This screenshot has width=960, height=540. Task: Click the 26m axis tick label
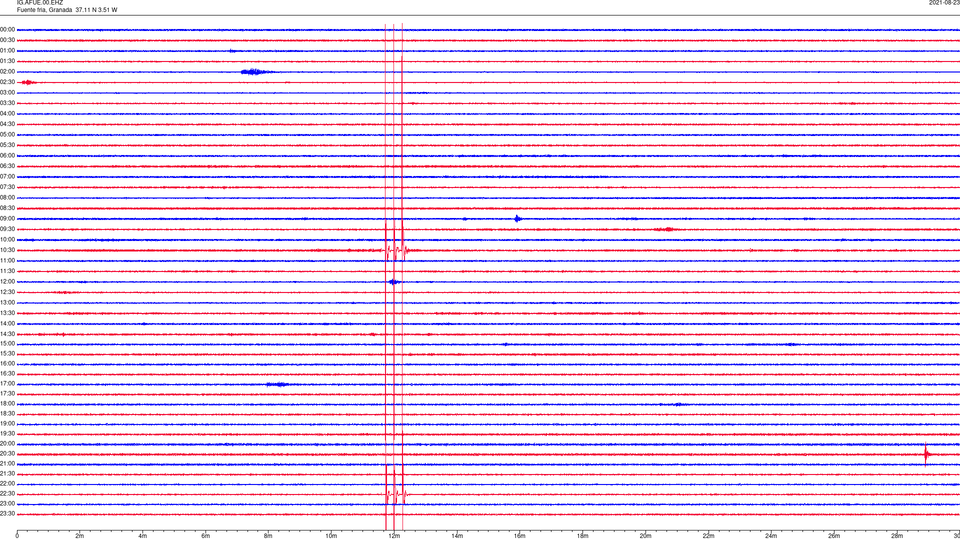(x=834, y=536)
